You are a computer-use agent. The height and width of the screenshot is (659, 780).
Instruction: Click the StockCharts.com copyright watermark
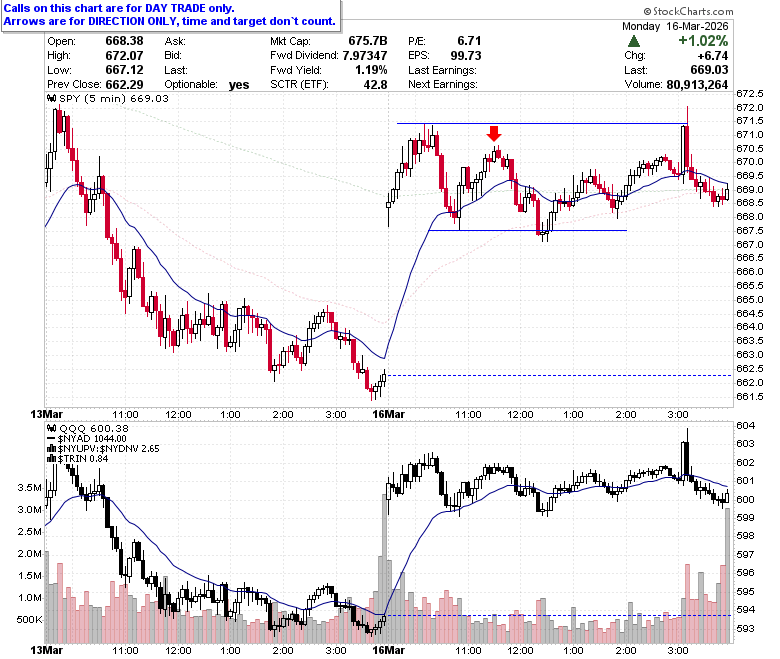click(x=688, y=11)
